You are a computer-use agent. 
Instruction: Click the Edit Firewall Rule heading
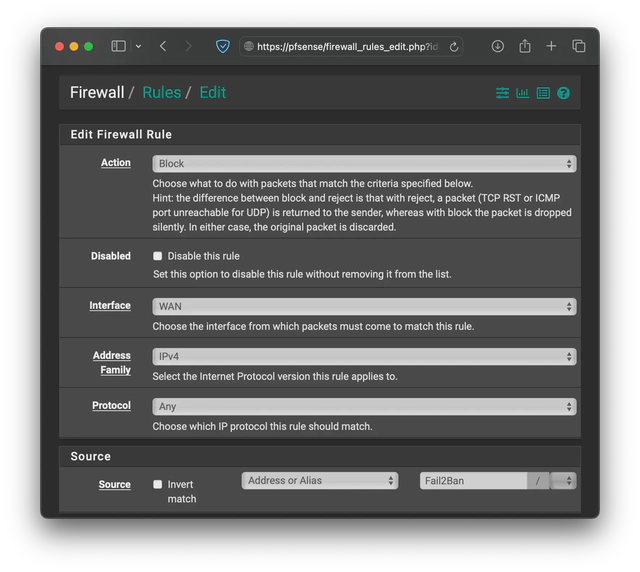tap(121, 134)
